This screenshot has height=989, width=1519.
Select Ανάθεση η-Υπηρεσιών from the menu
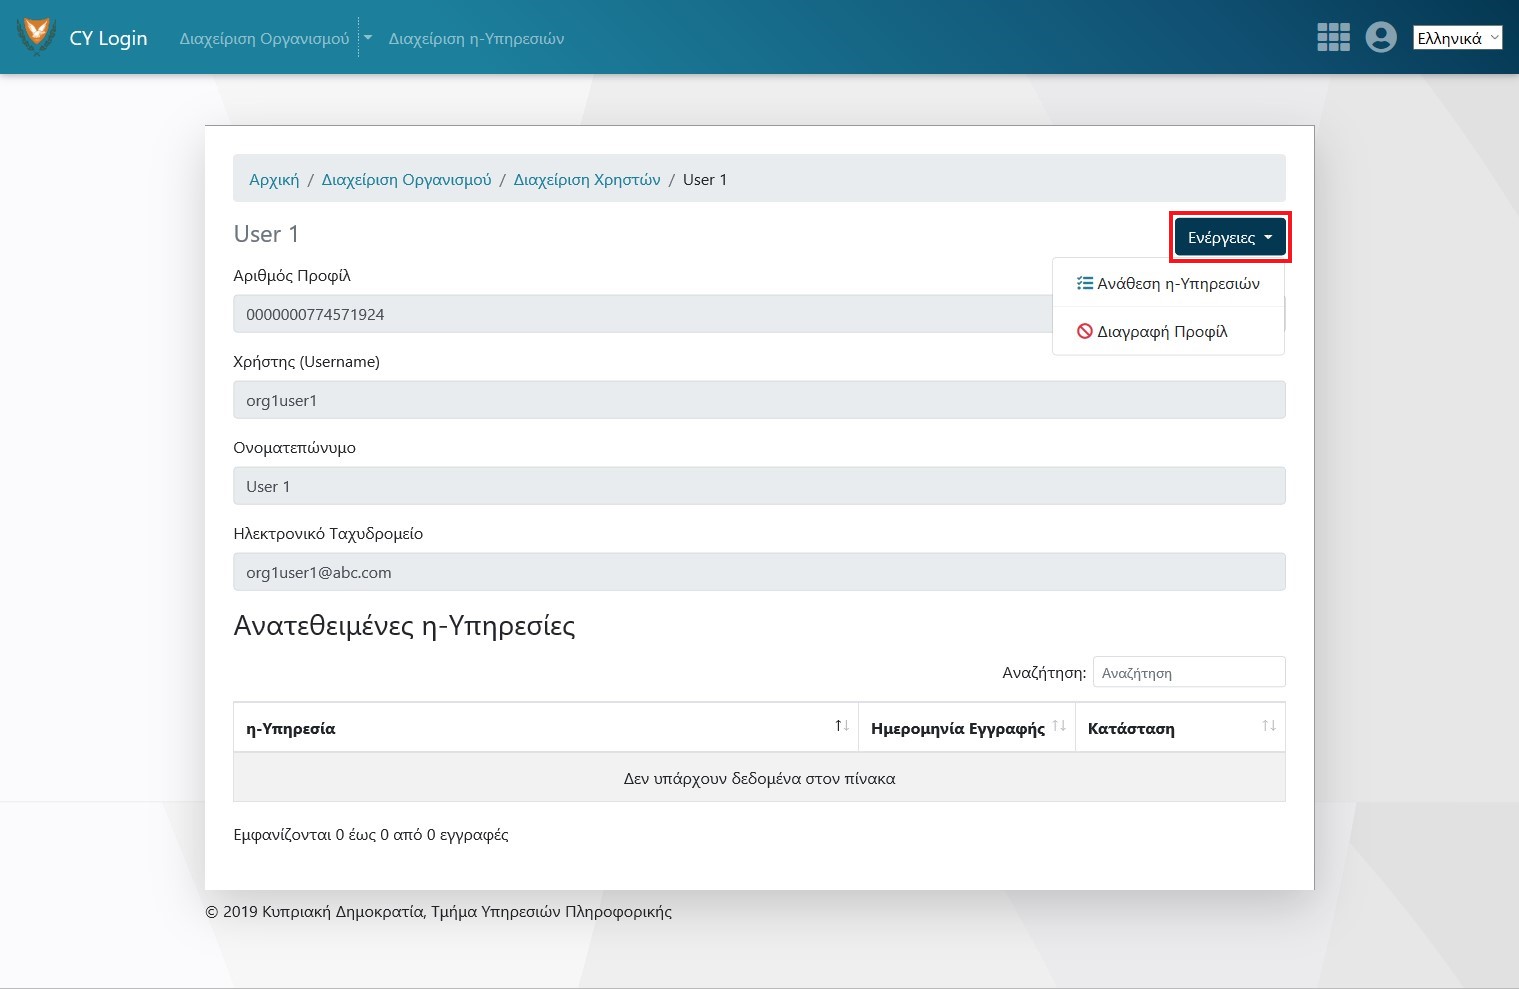[1178, 283]
